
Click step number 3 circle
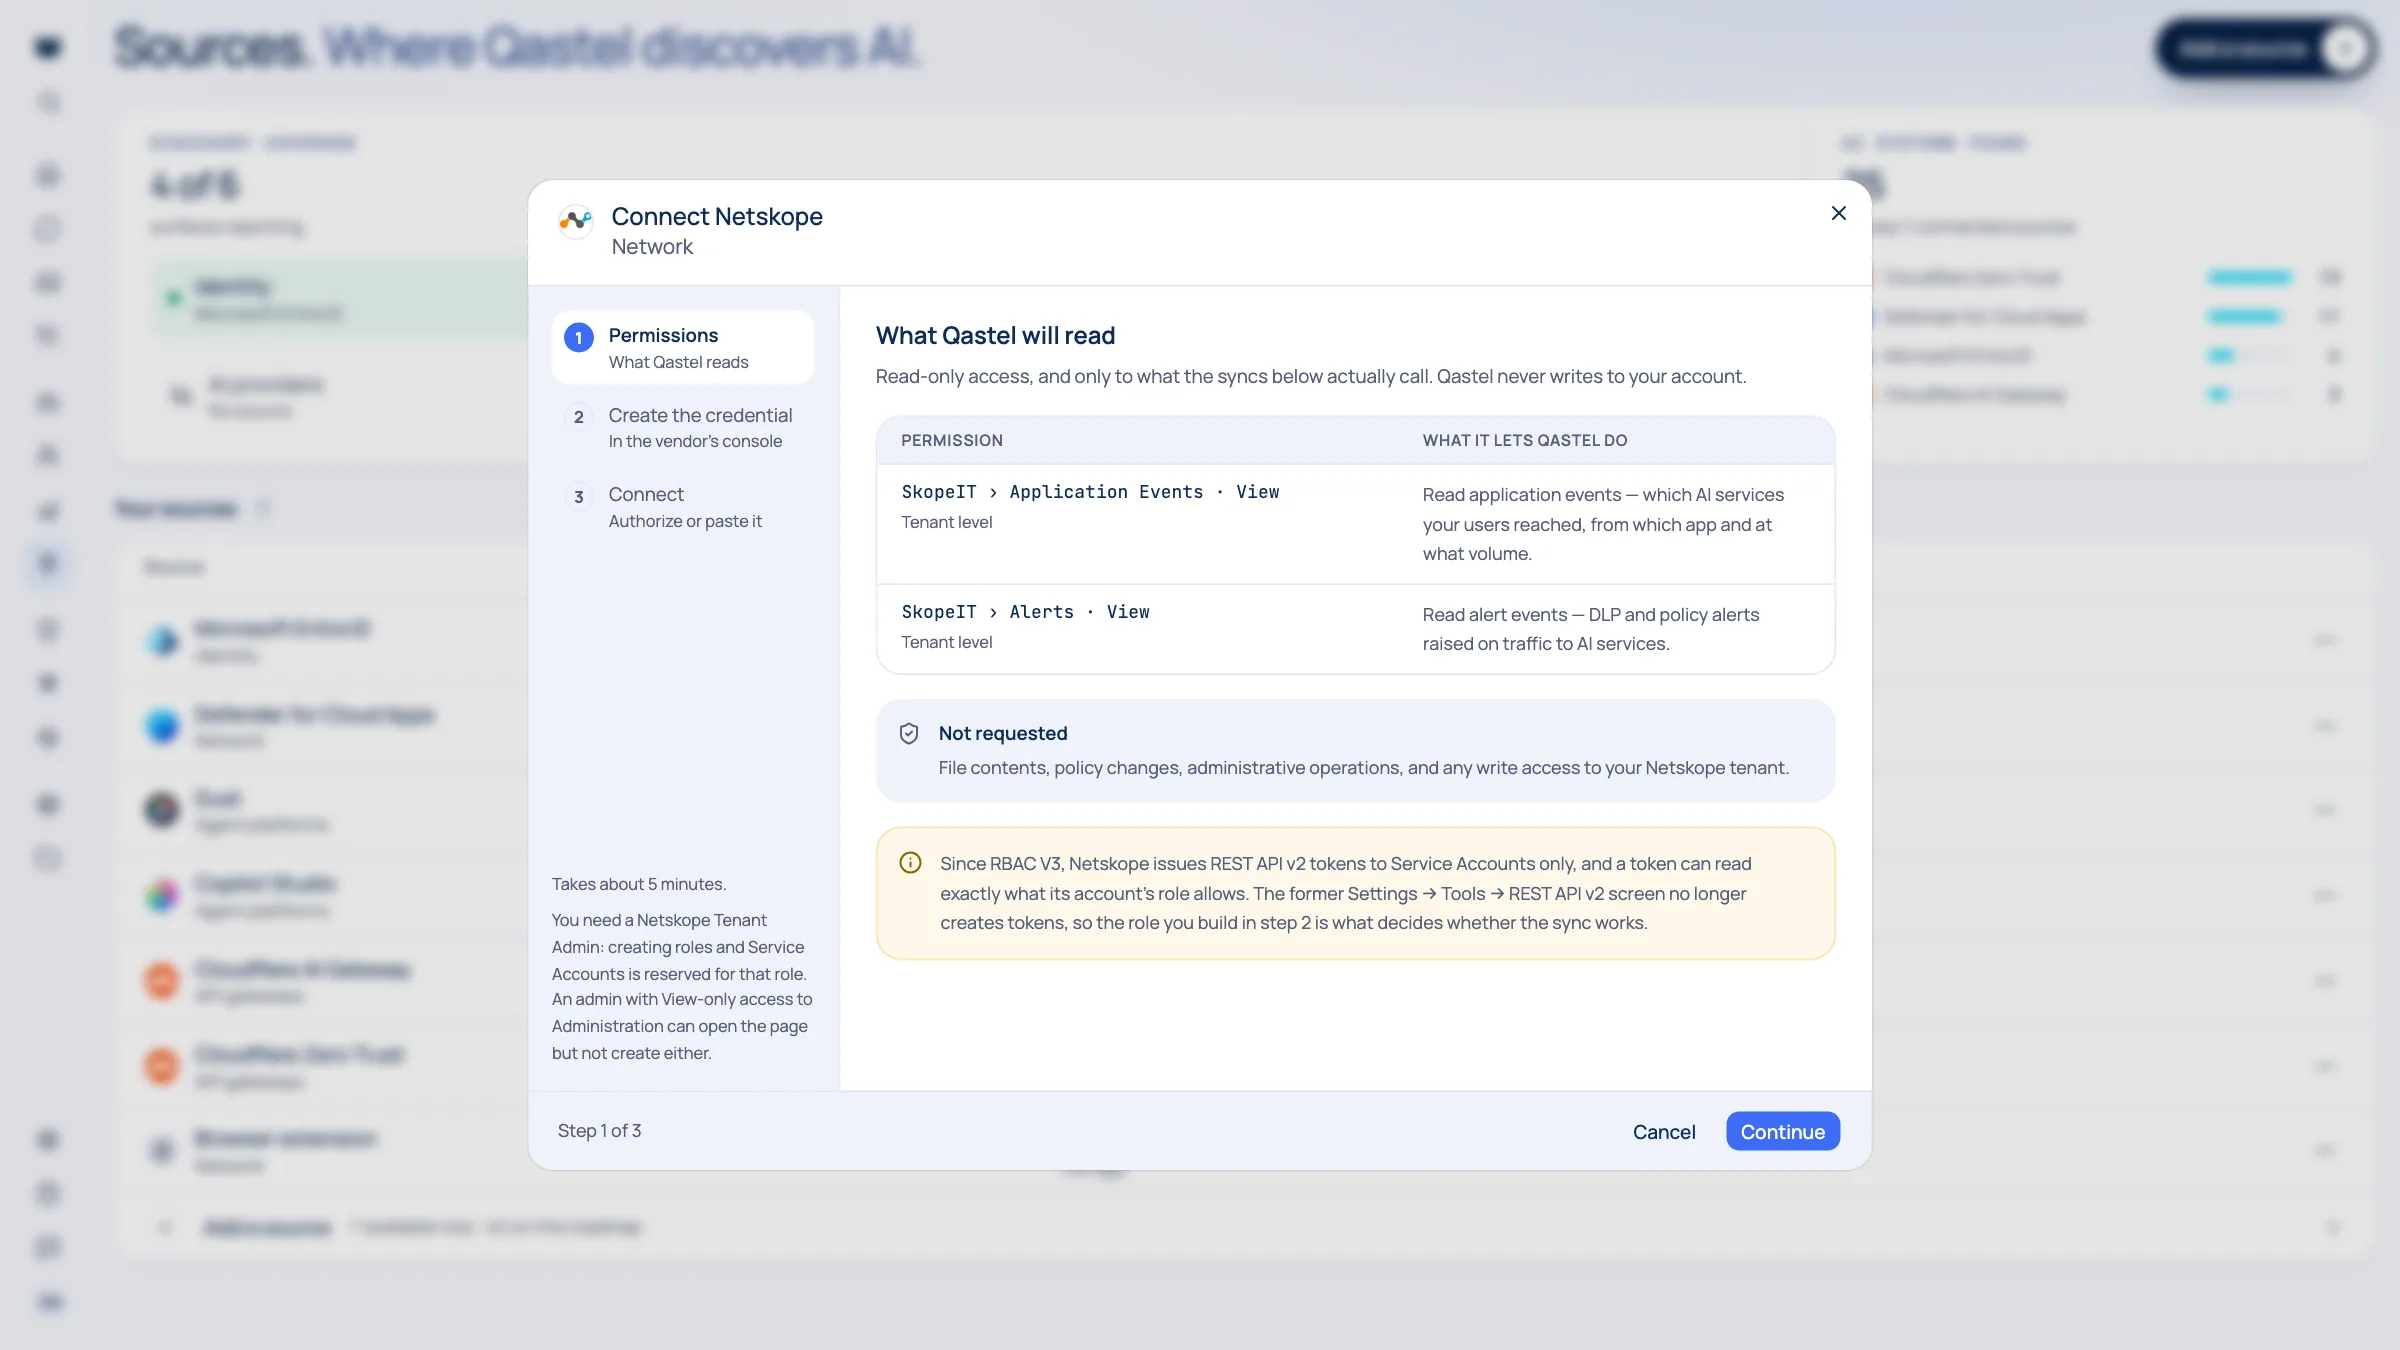tap(579, 496)
